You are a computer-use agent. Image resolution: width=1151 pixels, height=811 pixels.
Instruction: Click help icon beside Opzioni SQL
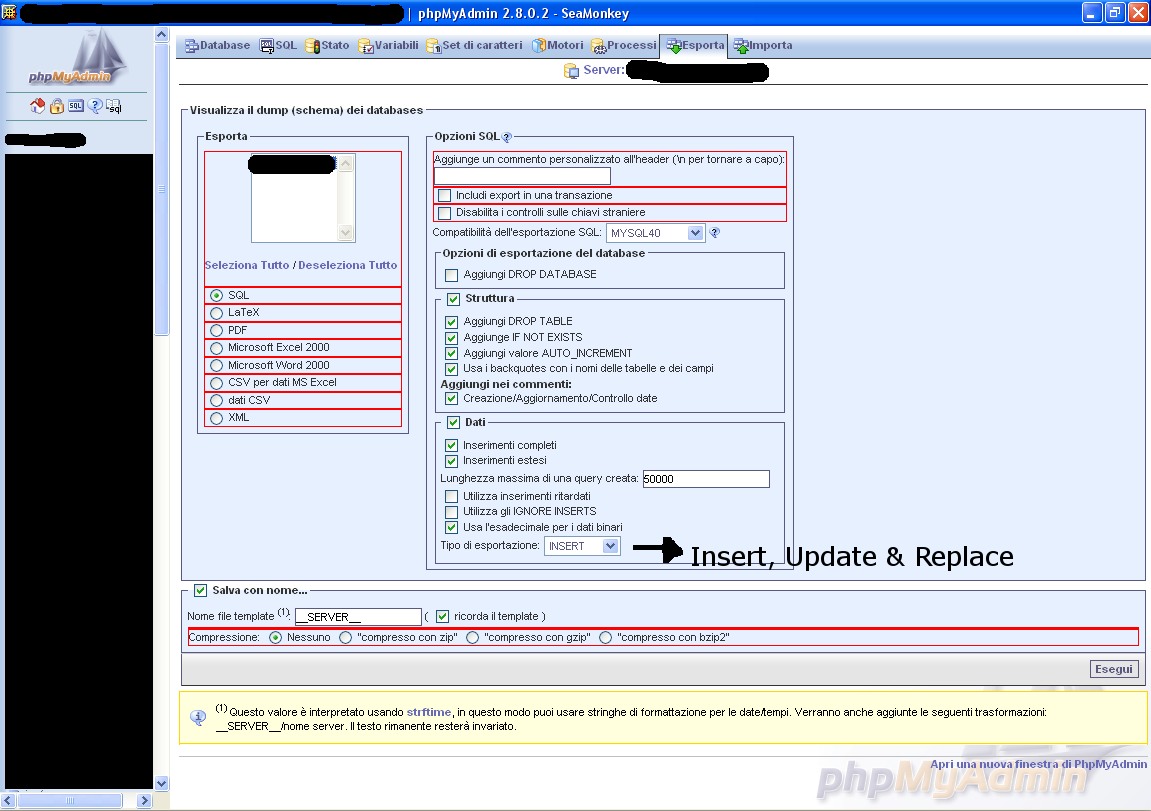click(507, 137)
